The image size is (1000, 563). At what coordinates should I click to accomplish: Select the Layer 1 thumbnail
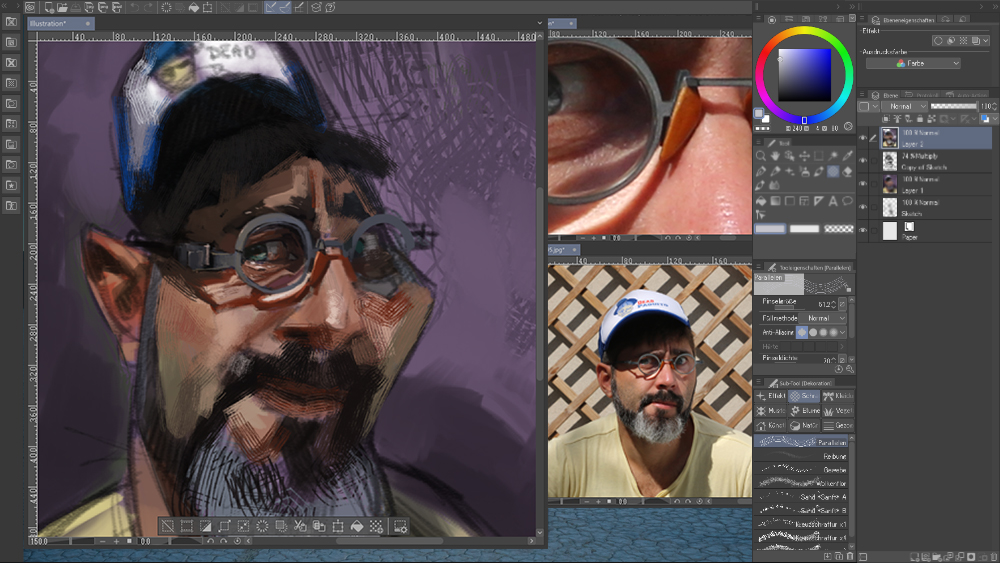coord(888,184)
